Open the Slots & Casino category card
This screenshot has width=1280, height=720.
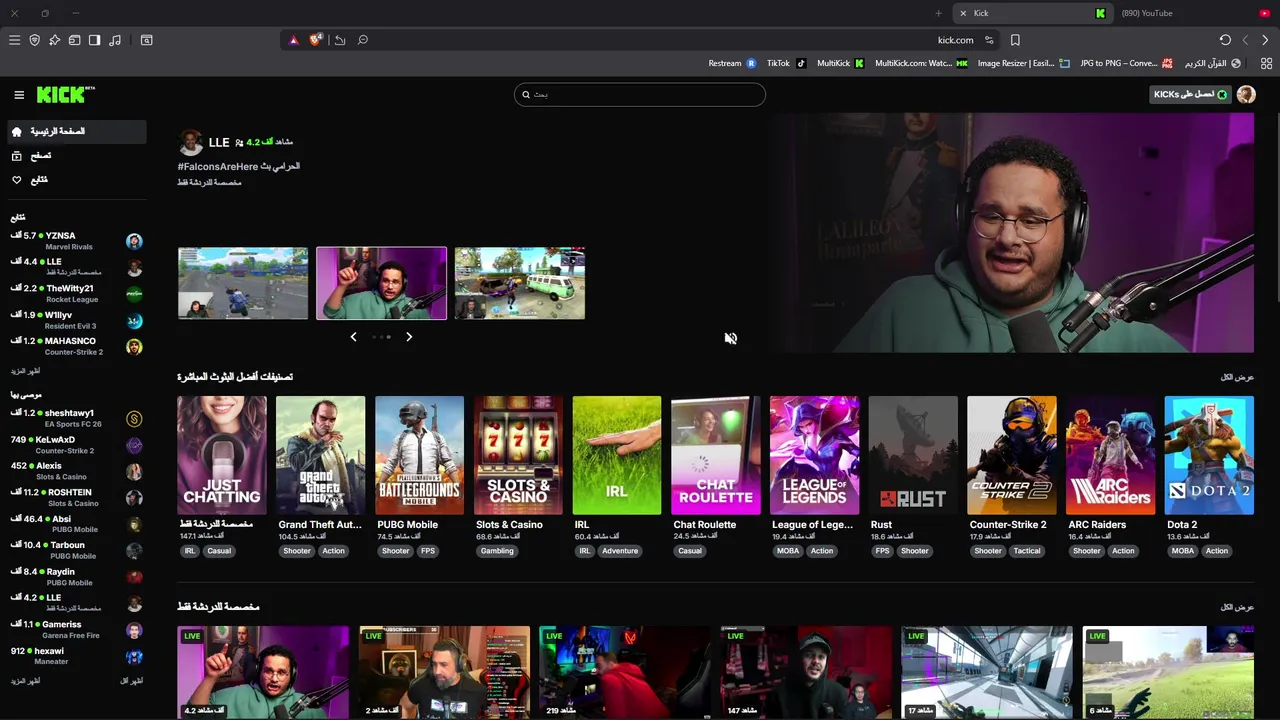(x=518, y=455)
